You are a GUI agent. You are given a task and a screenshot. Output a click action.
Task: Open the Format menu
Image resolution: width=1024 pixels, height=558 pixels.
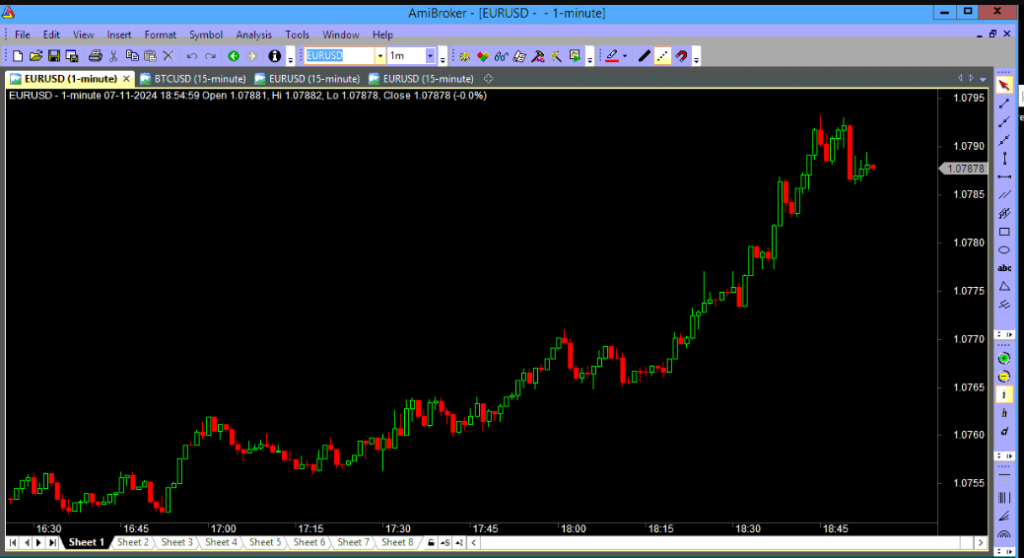click(x=160, y=35)
